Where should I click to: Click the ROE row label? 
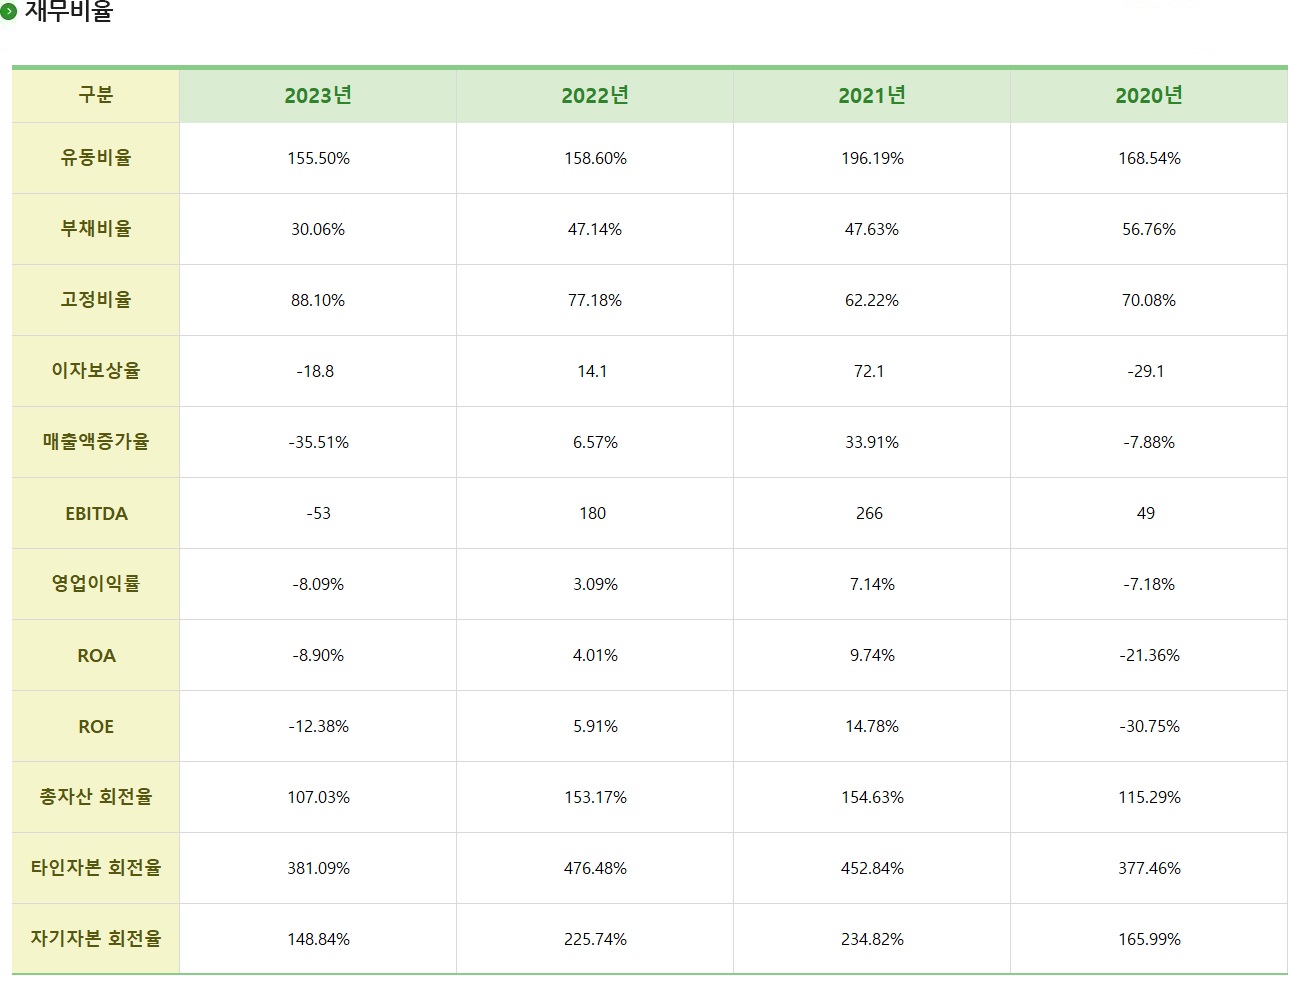coord(96,726)
